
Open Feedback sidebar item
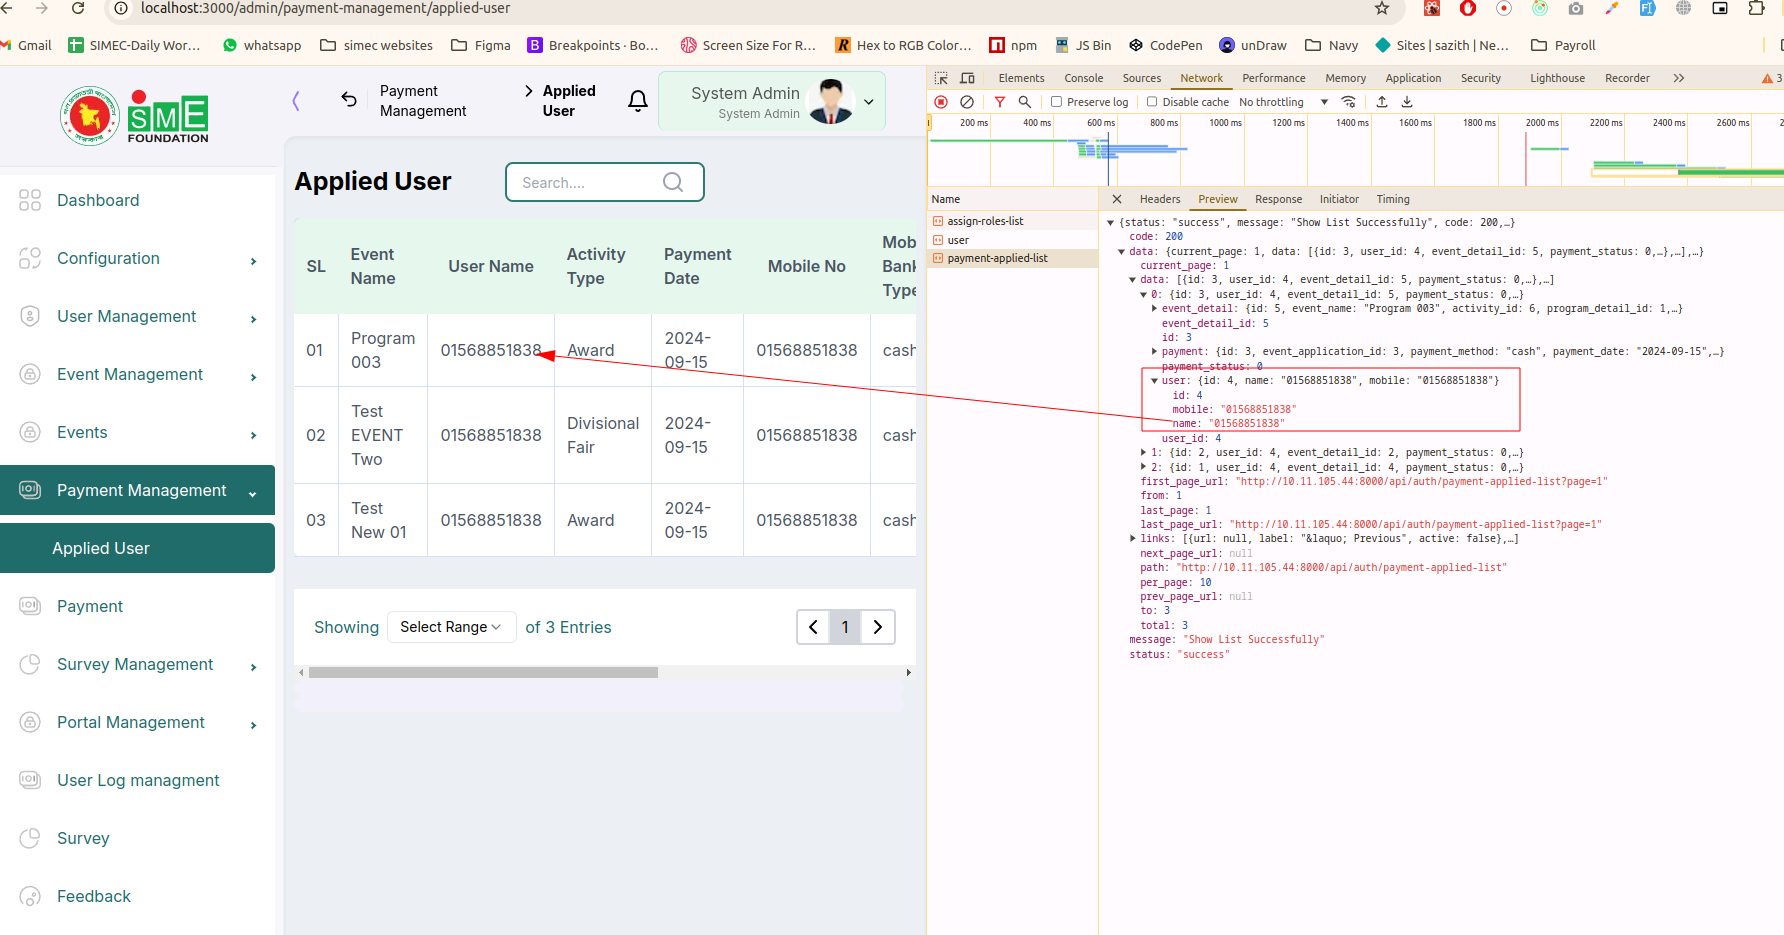tap(137, 896)
